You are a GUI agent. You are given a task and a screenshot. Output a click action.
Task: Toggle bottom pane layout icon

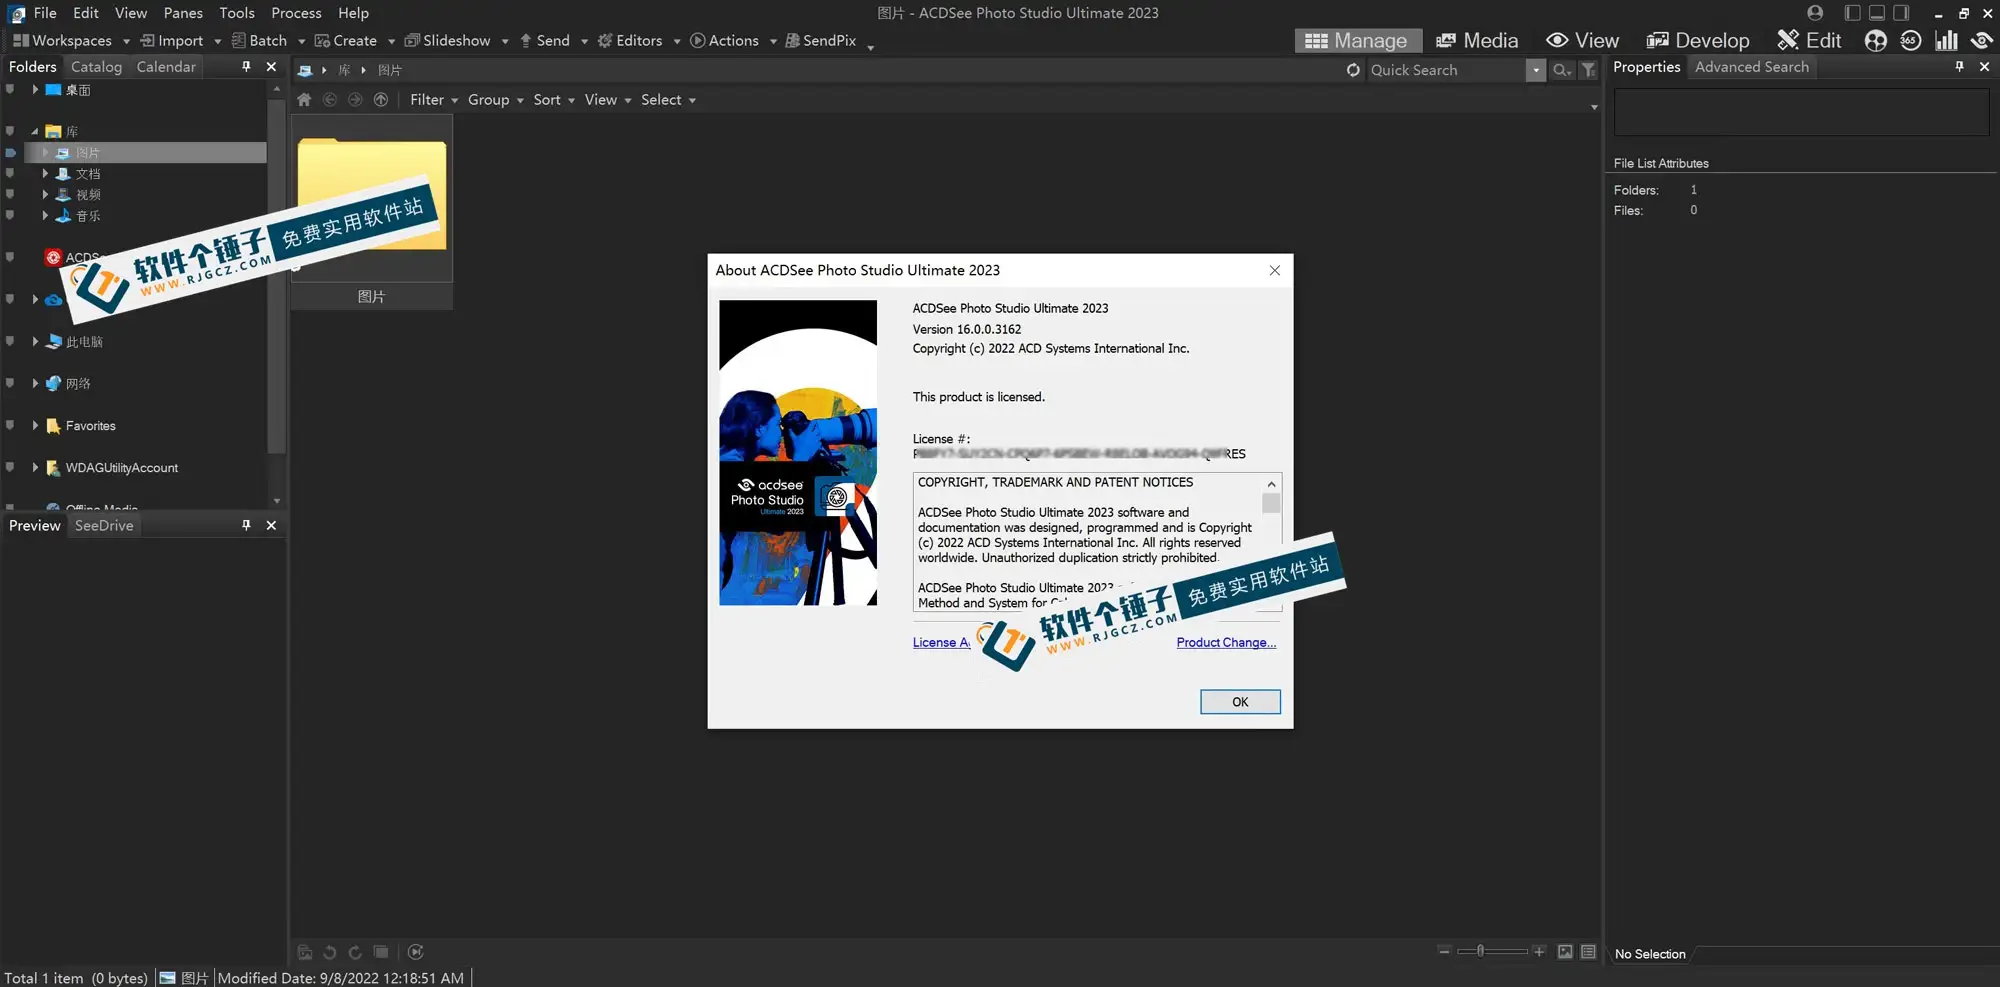pyautogui.click(x=1877, y=13)
